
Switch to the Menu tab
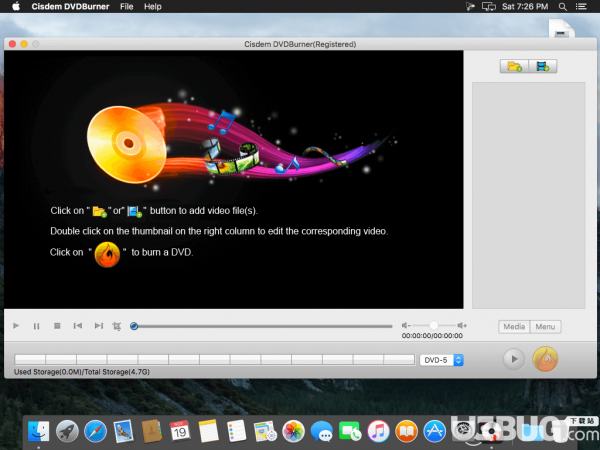pos(545,327)
